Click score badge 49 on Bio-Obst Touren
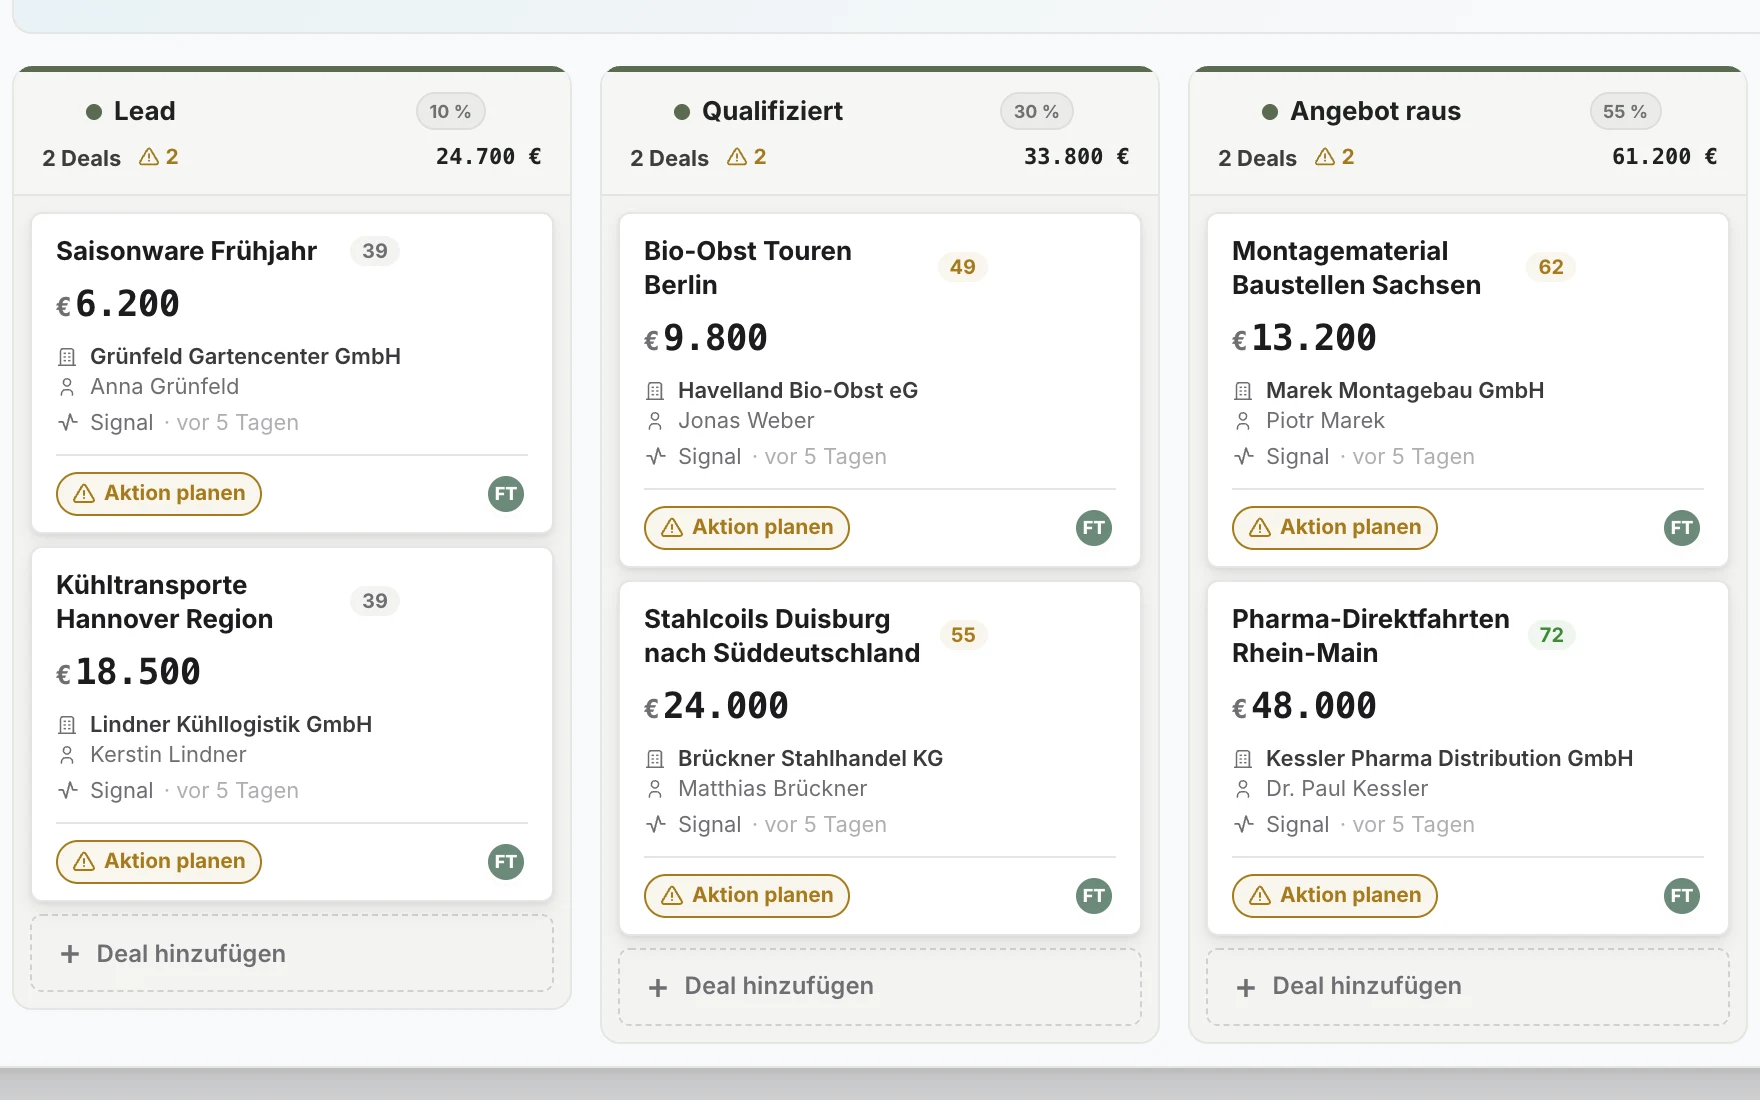Image resolution: width=1760 pixels, height=1100 pixels. tap(963, 267)
